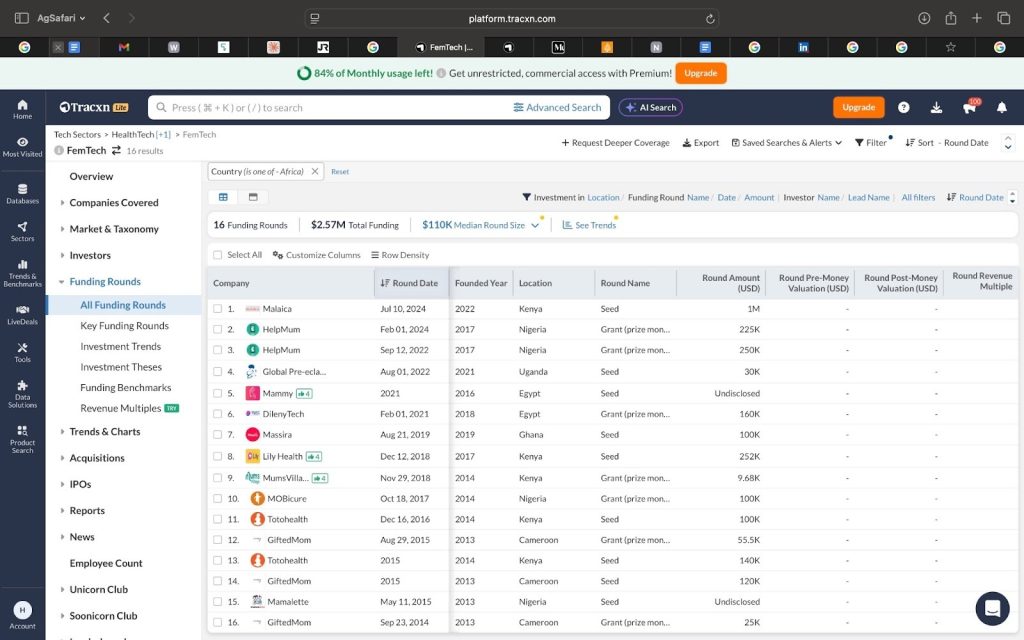Tick the checkbox for Malaica row

pos(218,309)
